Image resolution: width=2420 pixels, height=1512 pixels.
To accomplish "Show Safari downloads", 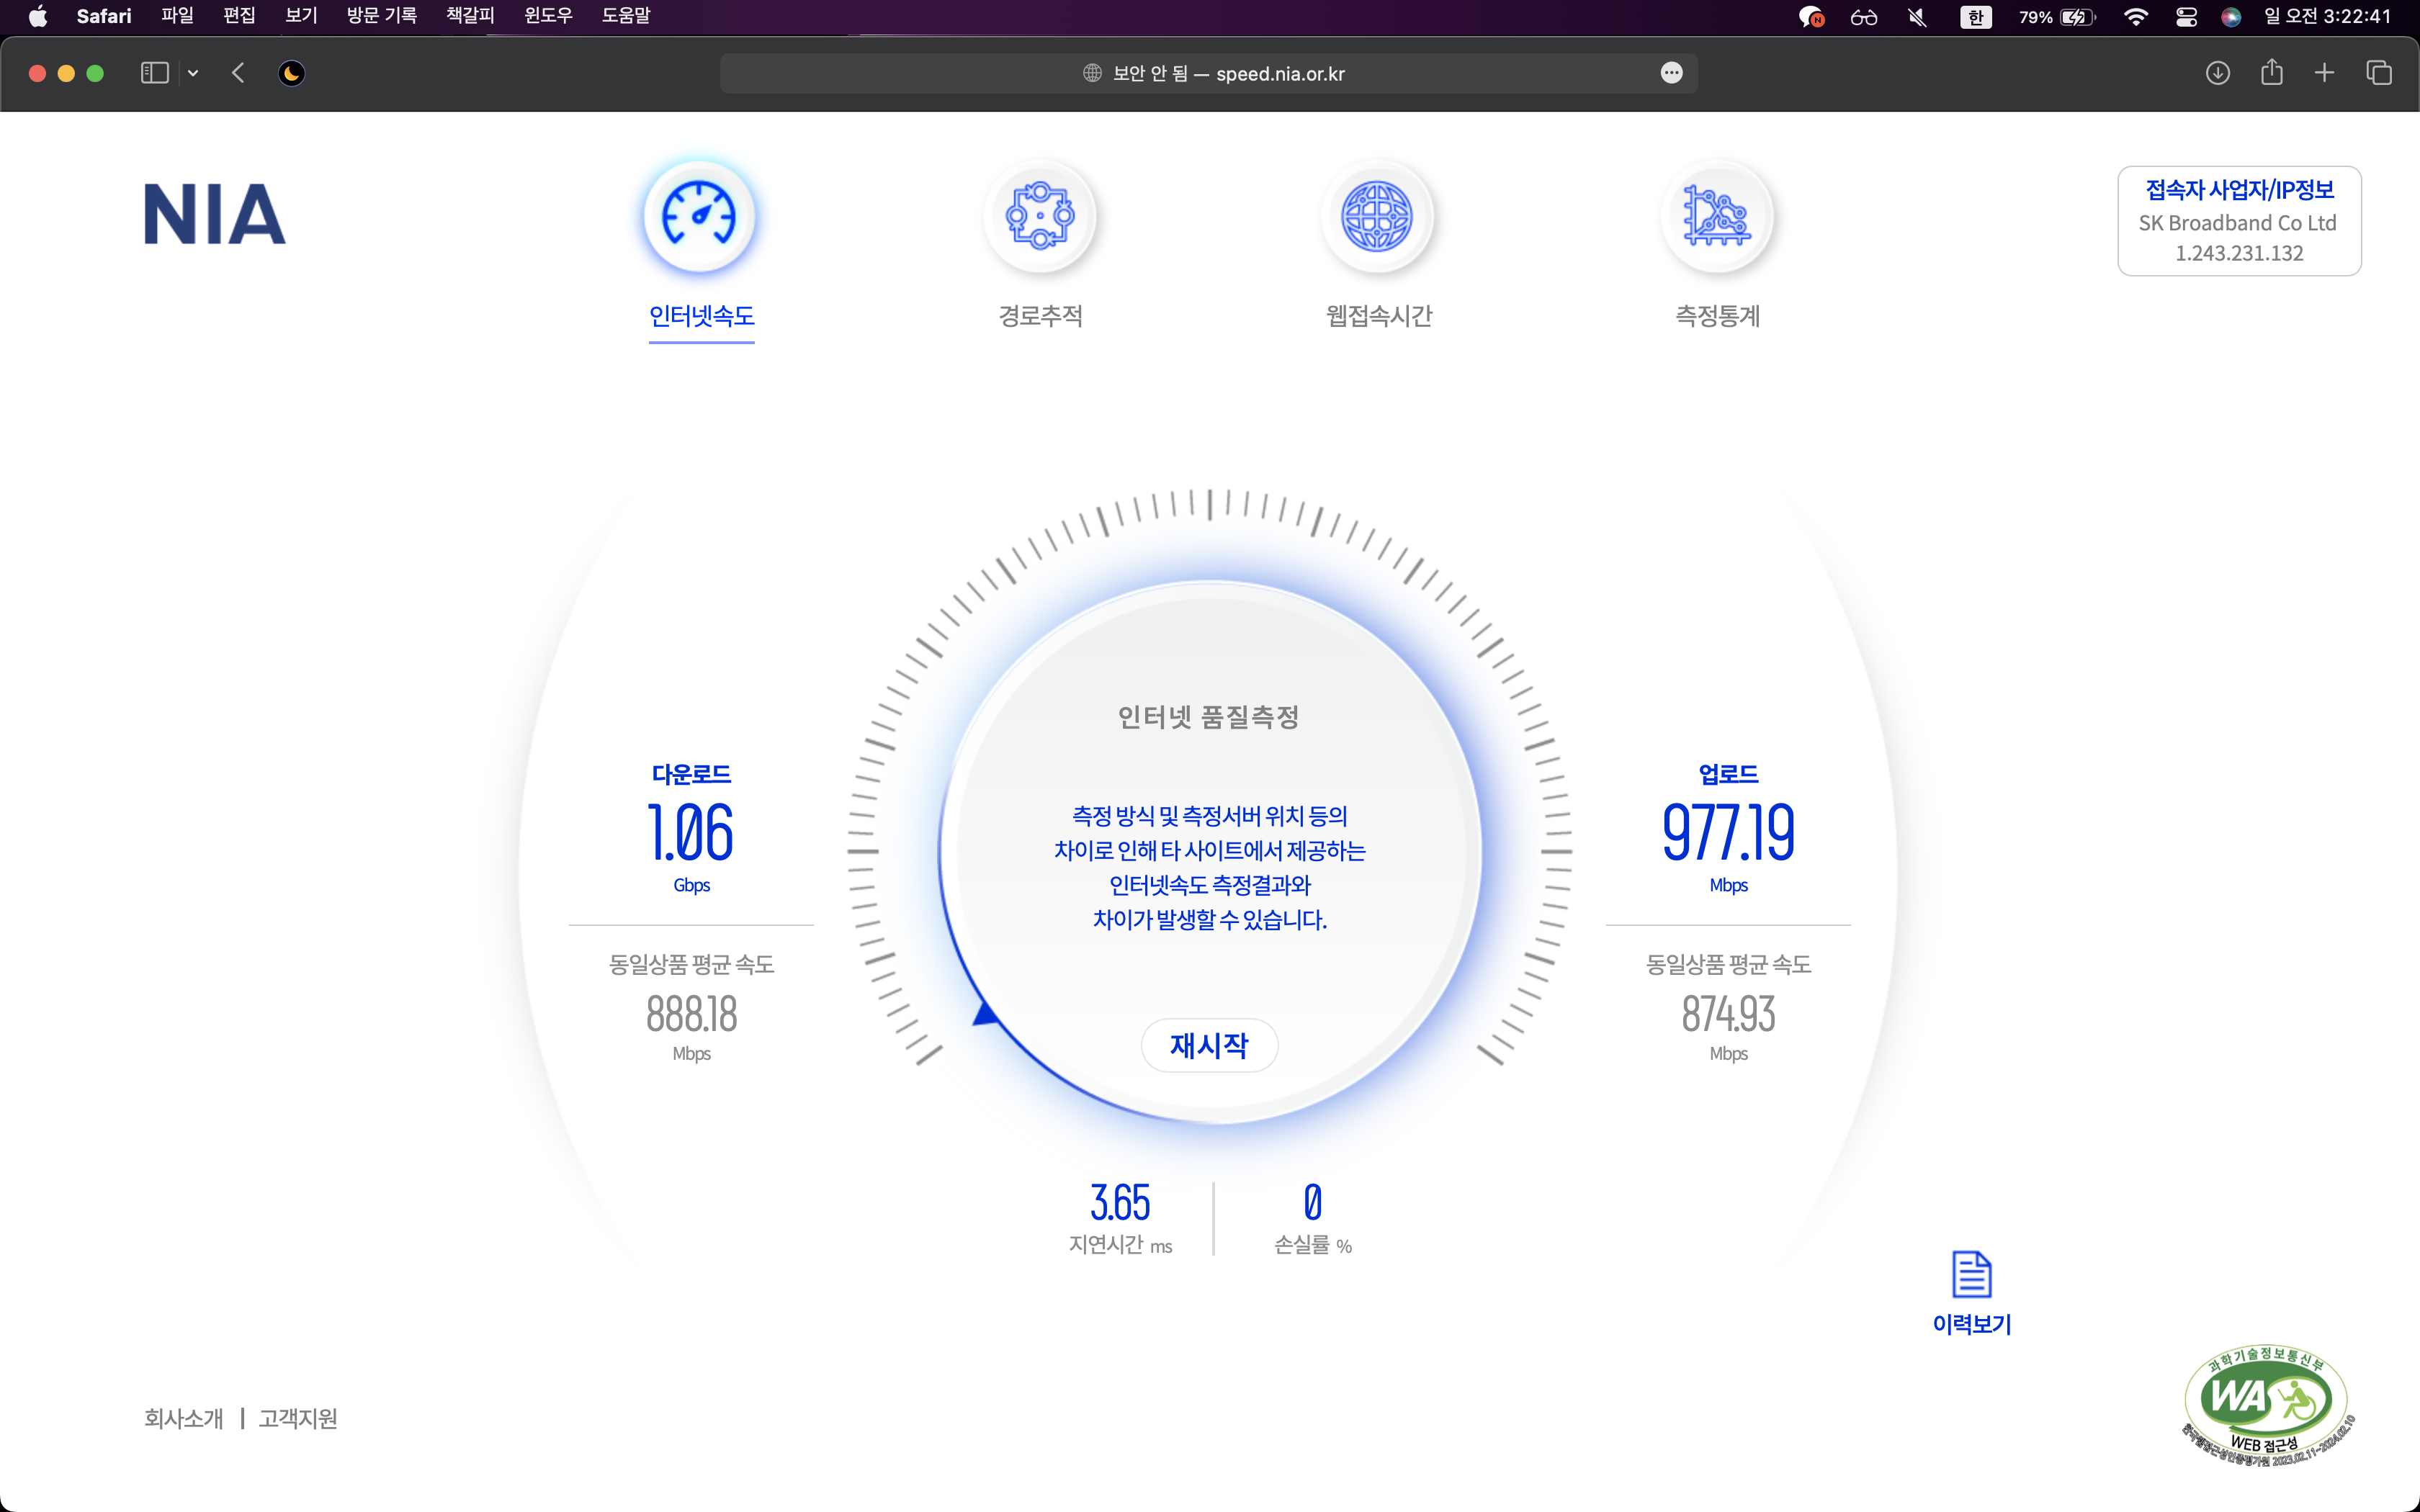I will [2218, 73].
